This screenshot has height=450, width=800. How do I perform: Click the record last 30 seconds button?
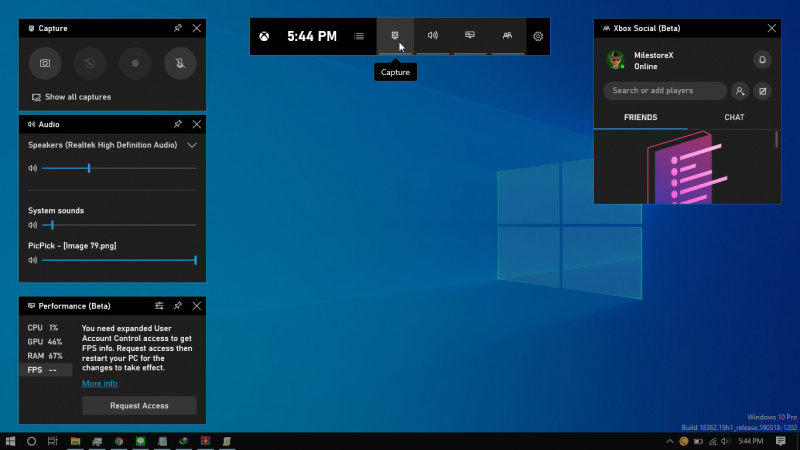(90, 63)
